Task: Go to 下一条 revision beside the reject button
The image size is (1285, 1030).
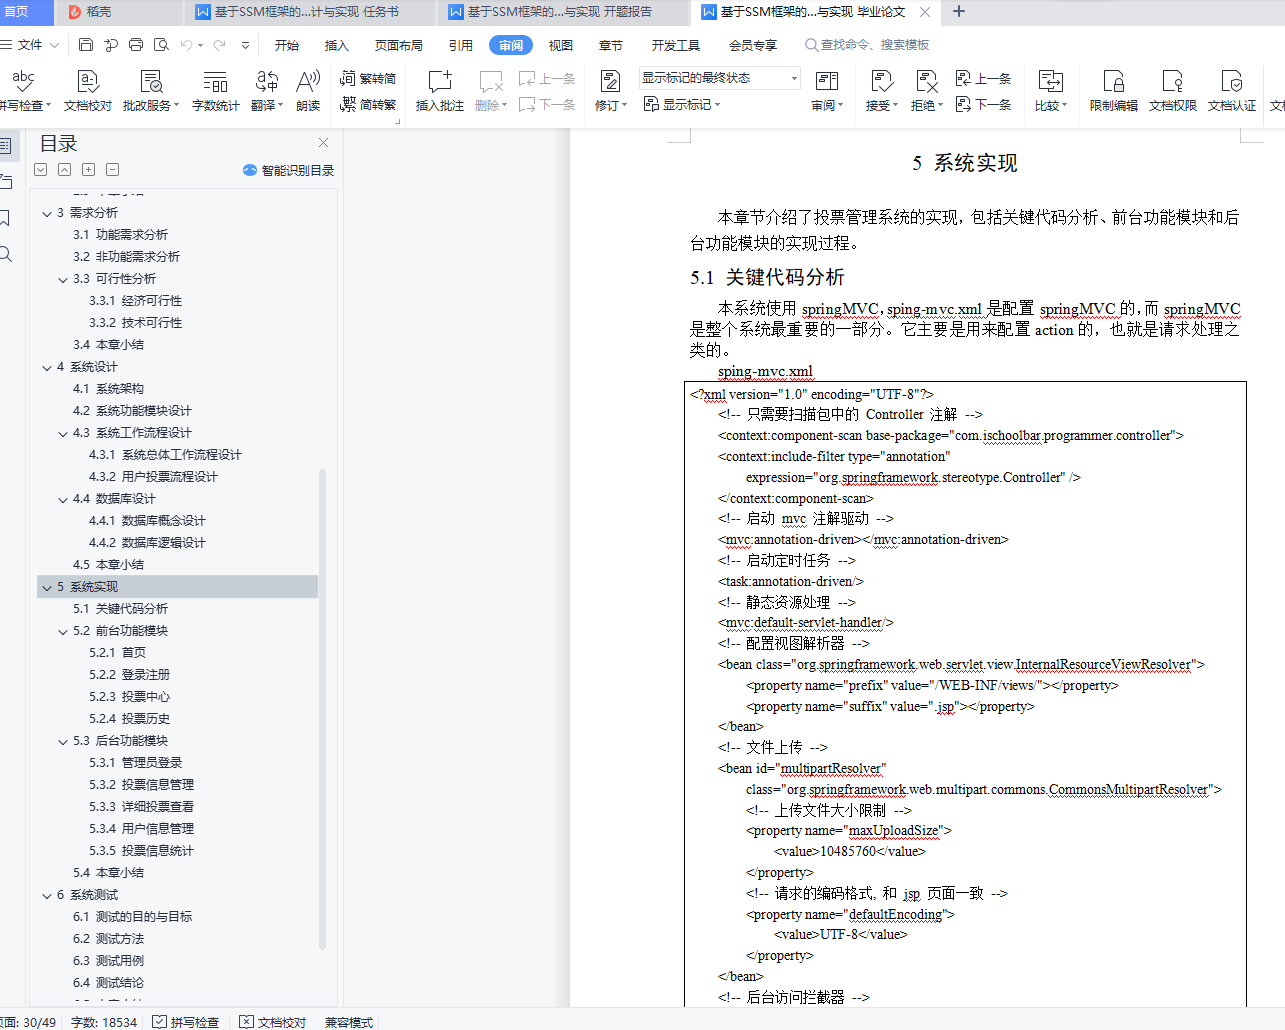Action: point(984,104)
